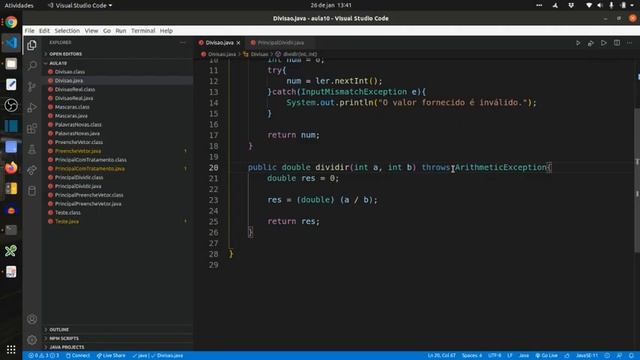The image size is (640, 360).
Task: Open the database view in activity bar
Action: point(32,191)
